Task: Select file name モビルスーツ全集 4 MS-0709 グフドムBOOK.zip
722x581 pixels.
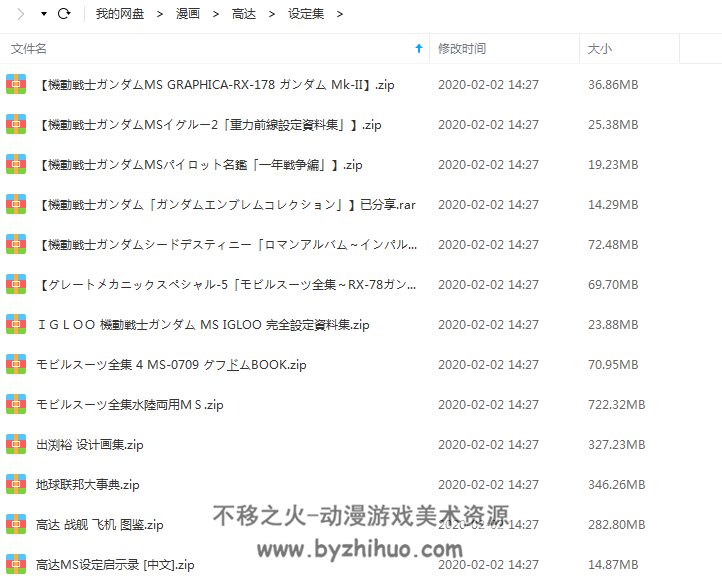Action: (171, 365)
